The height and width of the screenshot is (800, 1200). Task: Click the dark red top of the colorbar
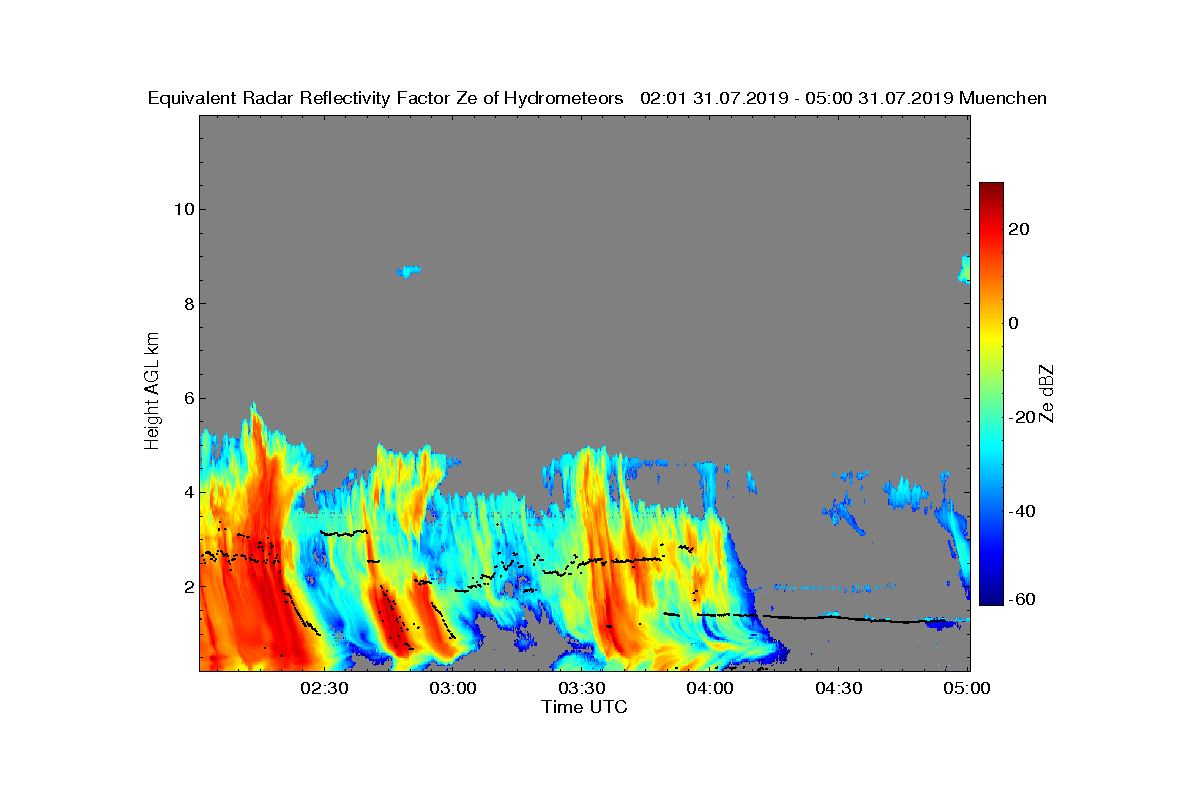[991, 189]
